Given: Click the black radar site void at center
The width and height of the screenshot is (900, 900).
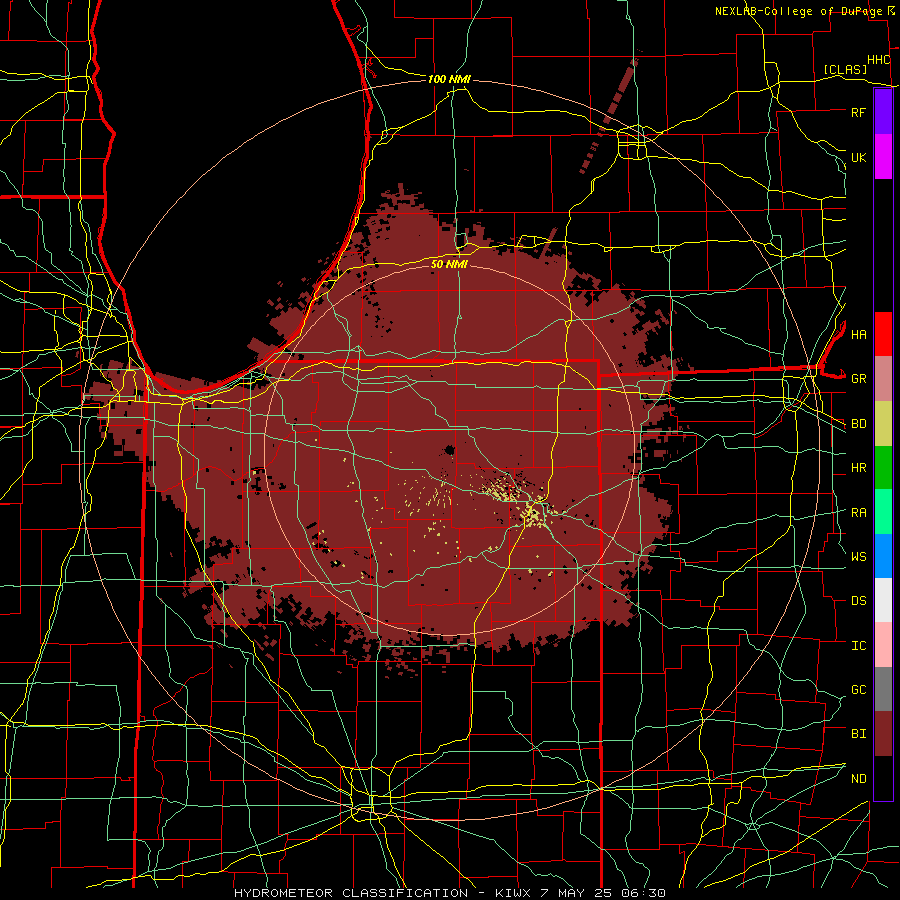Looking at the screenshot, I should tap(449, 449).
